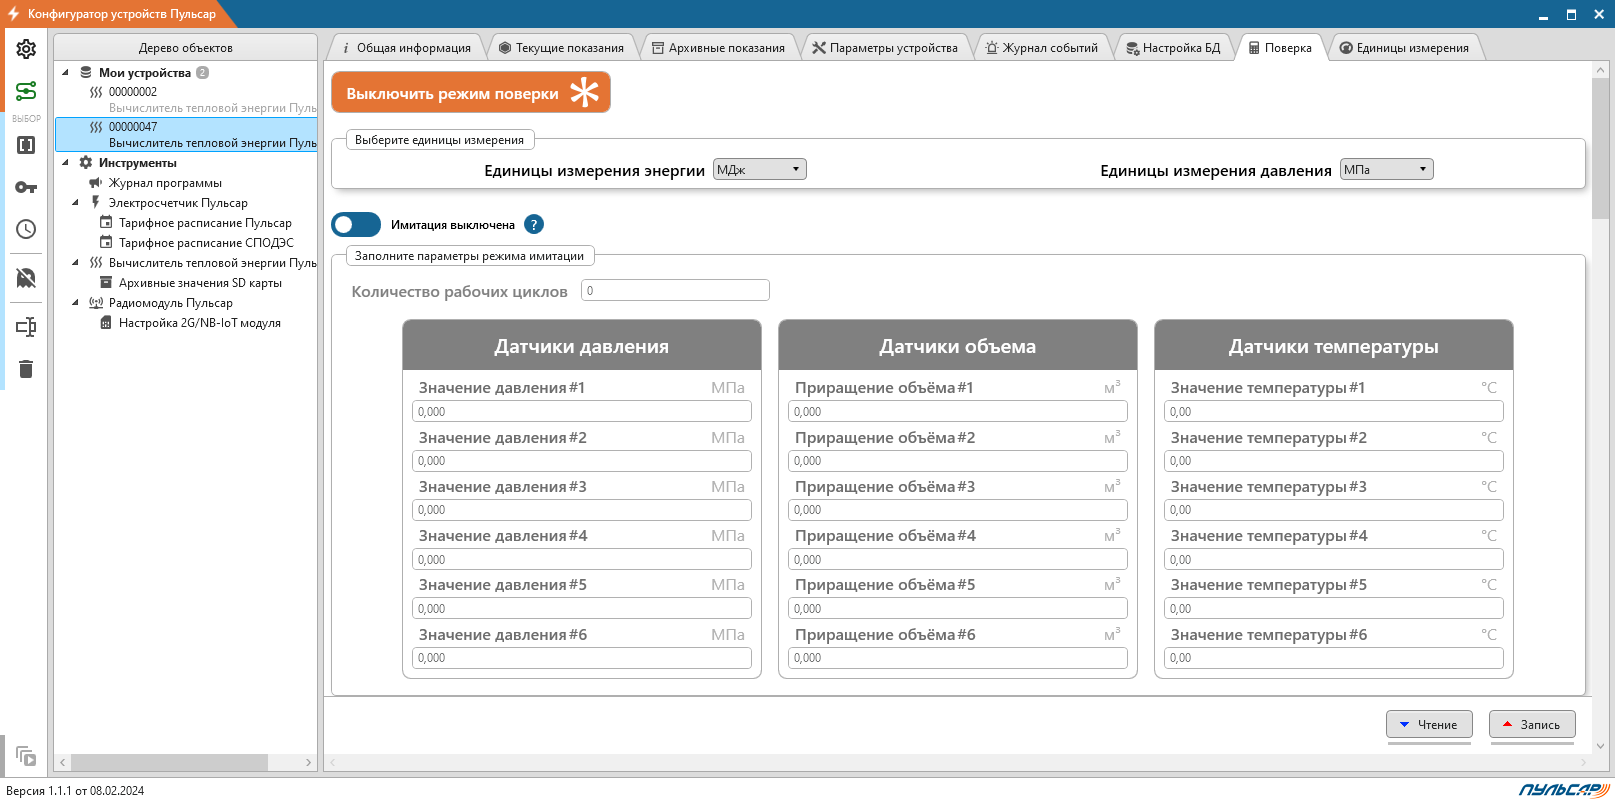Screen dimensions: 1615x803
Task: Click the main panel vertical scrollbar thumb
Action: click(x=1600, y=148)
